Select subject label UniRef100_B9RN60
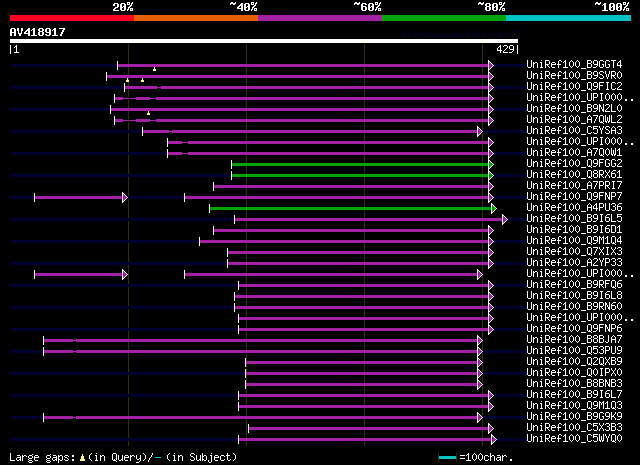 coord(574,307)
